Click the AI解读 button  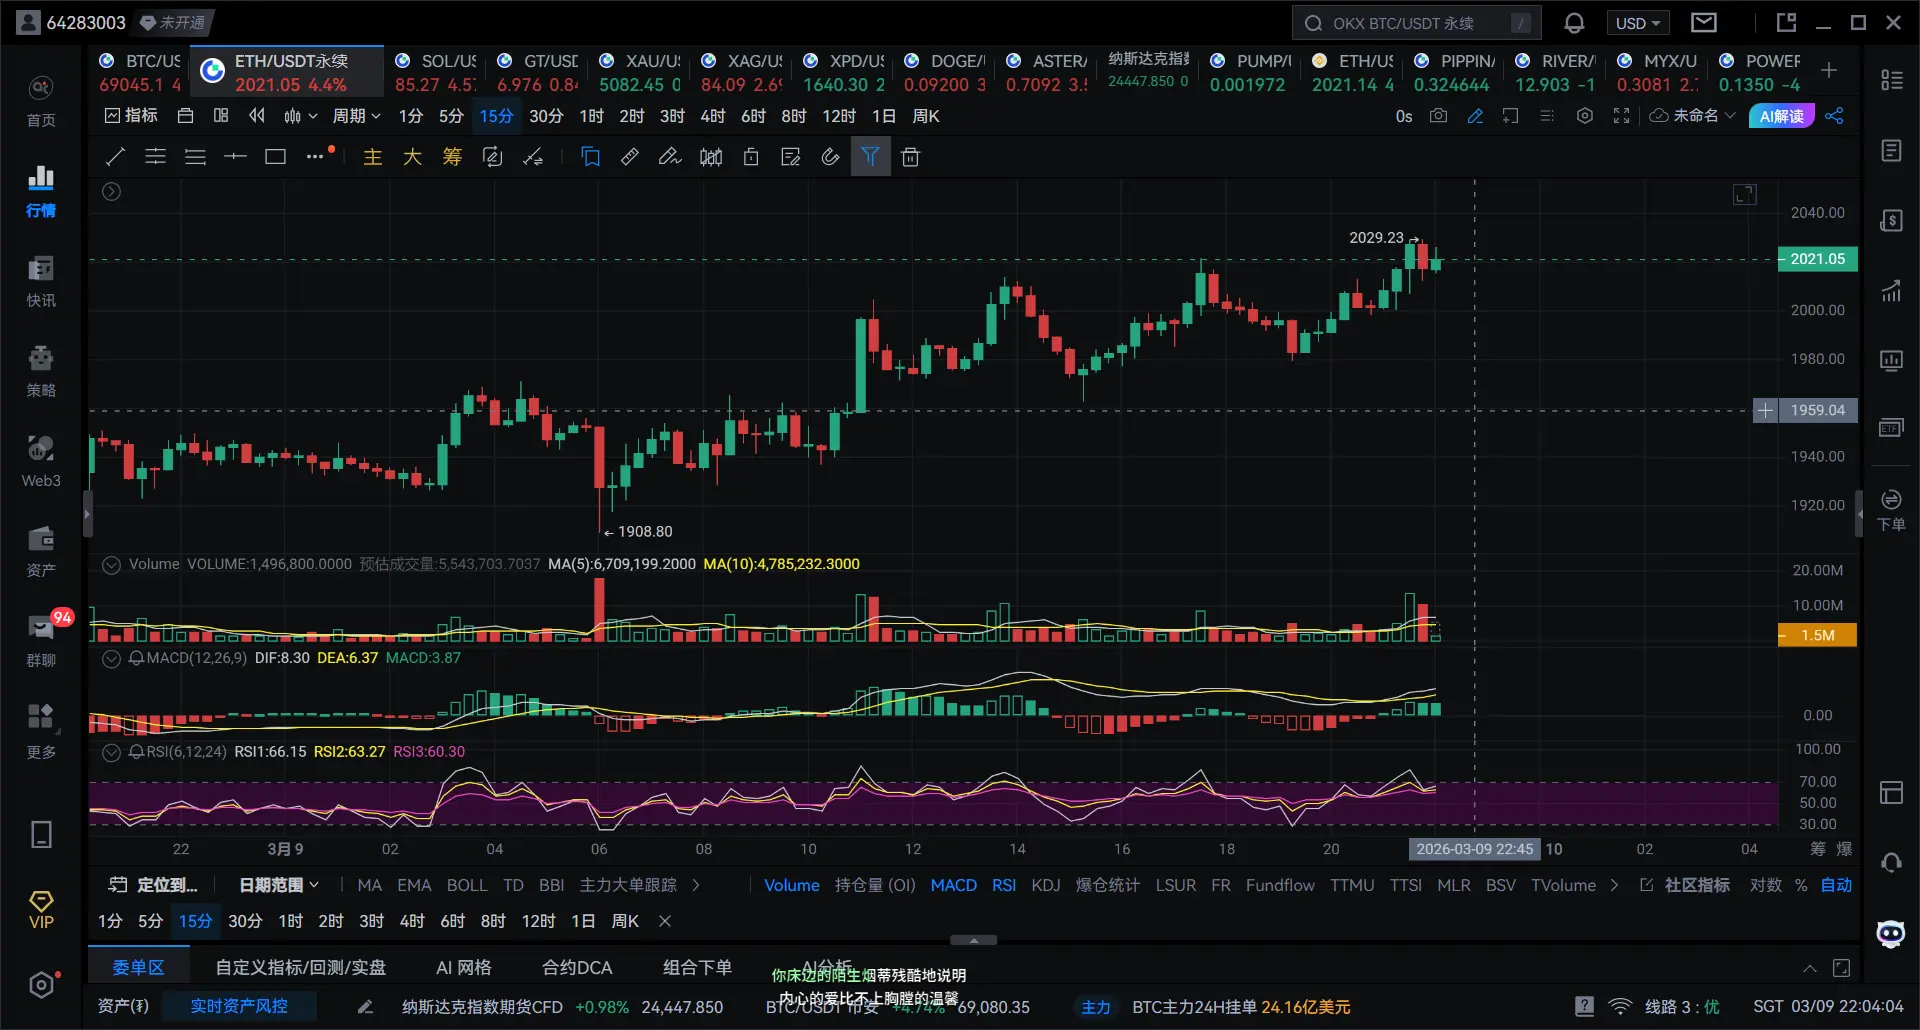1782,116
